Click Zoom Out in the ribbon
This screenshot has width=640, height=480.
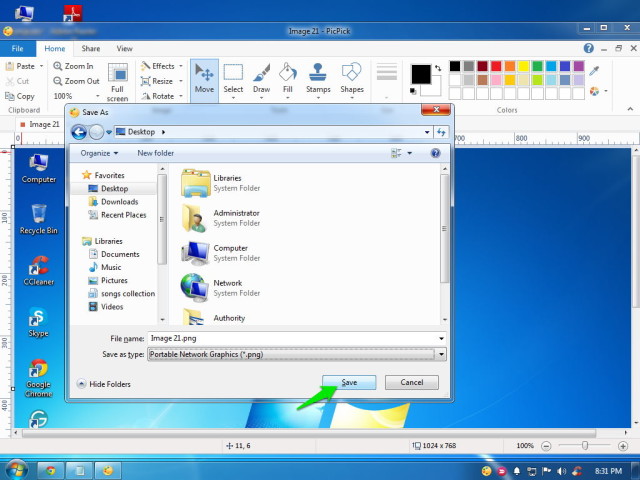click(x=76, y=81)
